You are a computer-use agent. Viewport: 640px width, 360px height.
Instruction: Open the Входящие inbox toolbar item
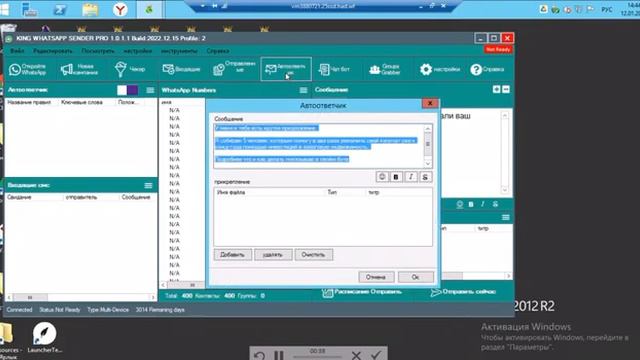(181, 69)
